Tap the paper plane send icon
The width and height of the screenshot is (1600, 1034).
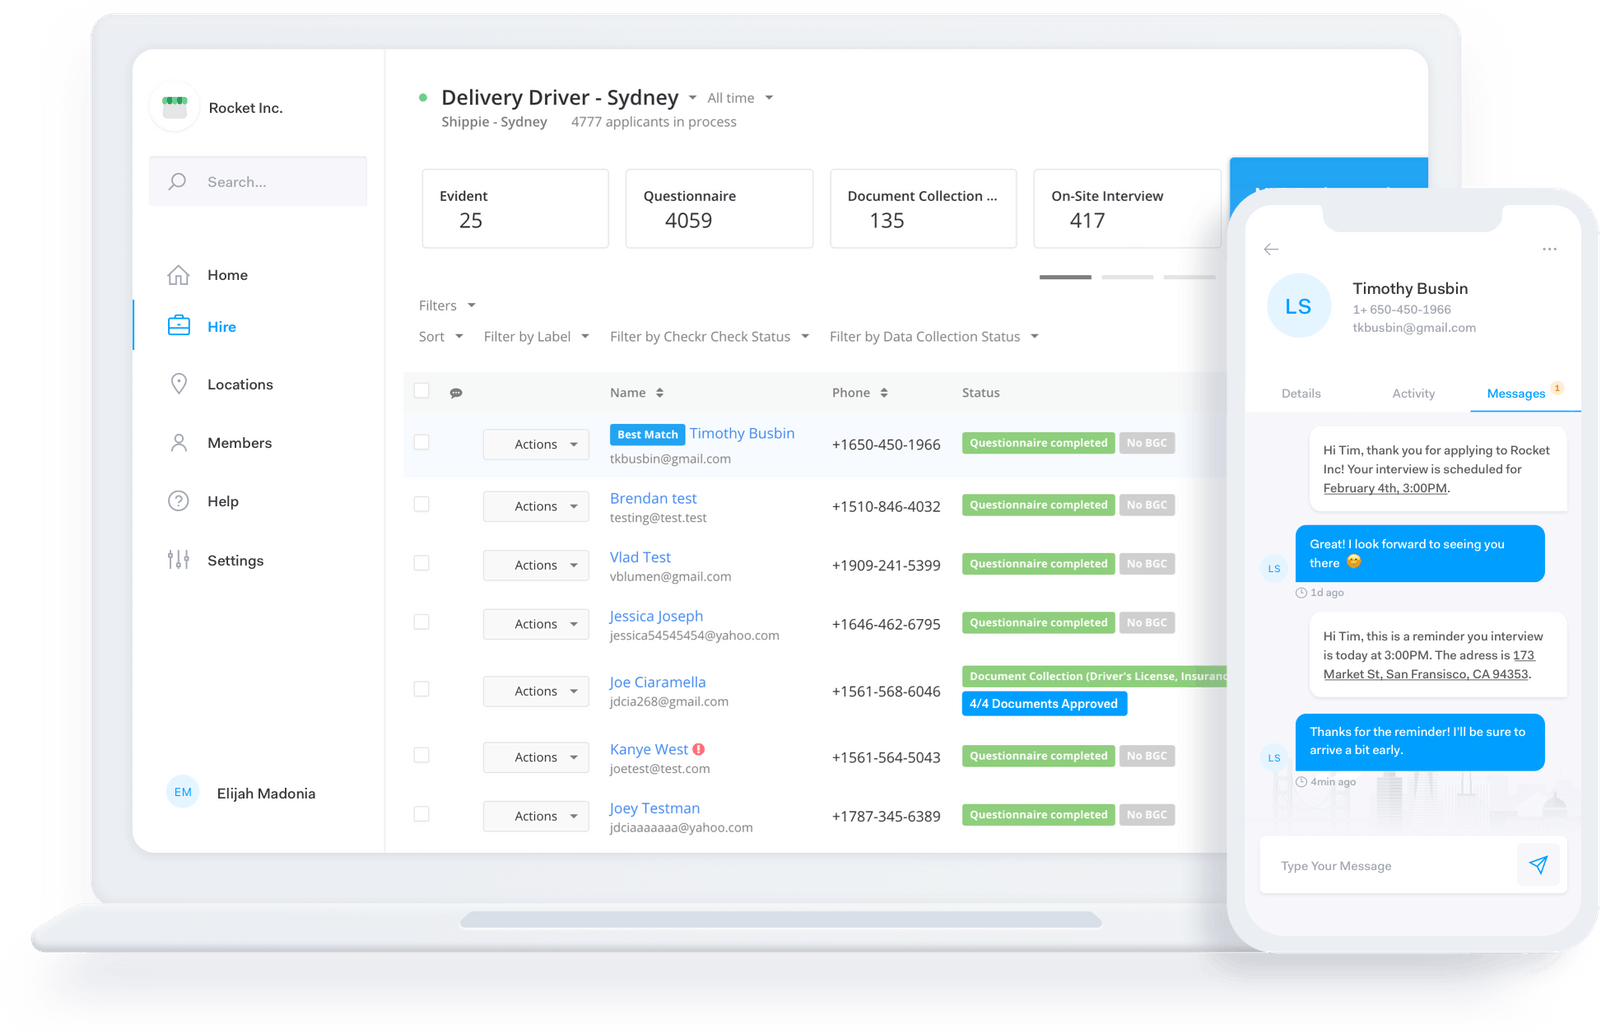tap(1538, 865)
